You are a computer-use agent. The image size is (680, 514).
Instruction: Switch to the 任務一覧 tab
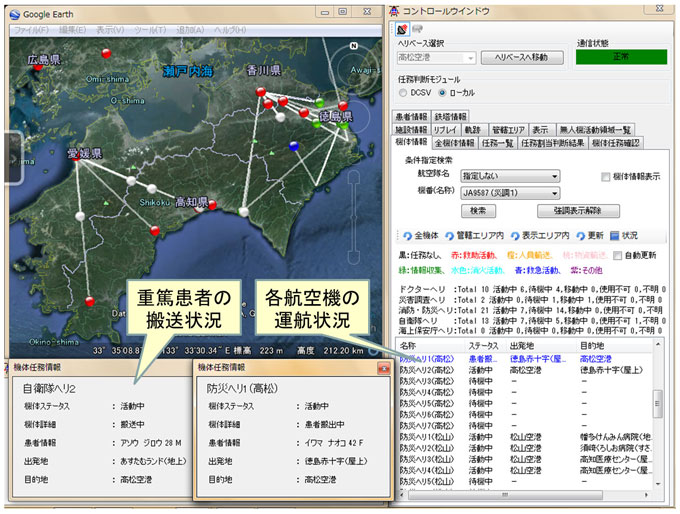(497, 143)
